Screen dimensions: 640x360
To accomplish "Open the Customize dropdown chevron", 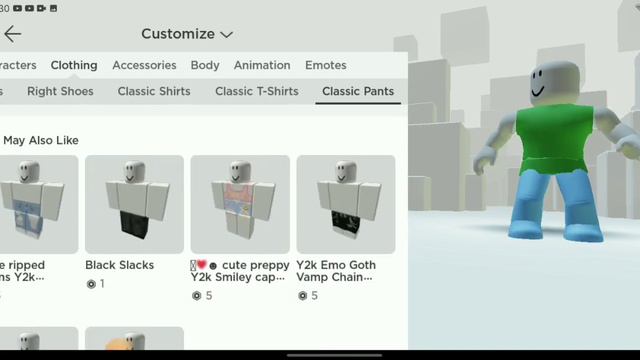I will (x=227, y=35).
